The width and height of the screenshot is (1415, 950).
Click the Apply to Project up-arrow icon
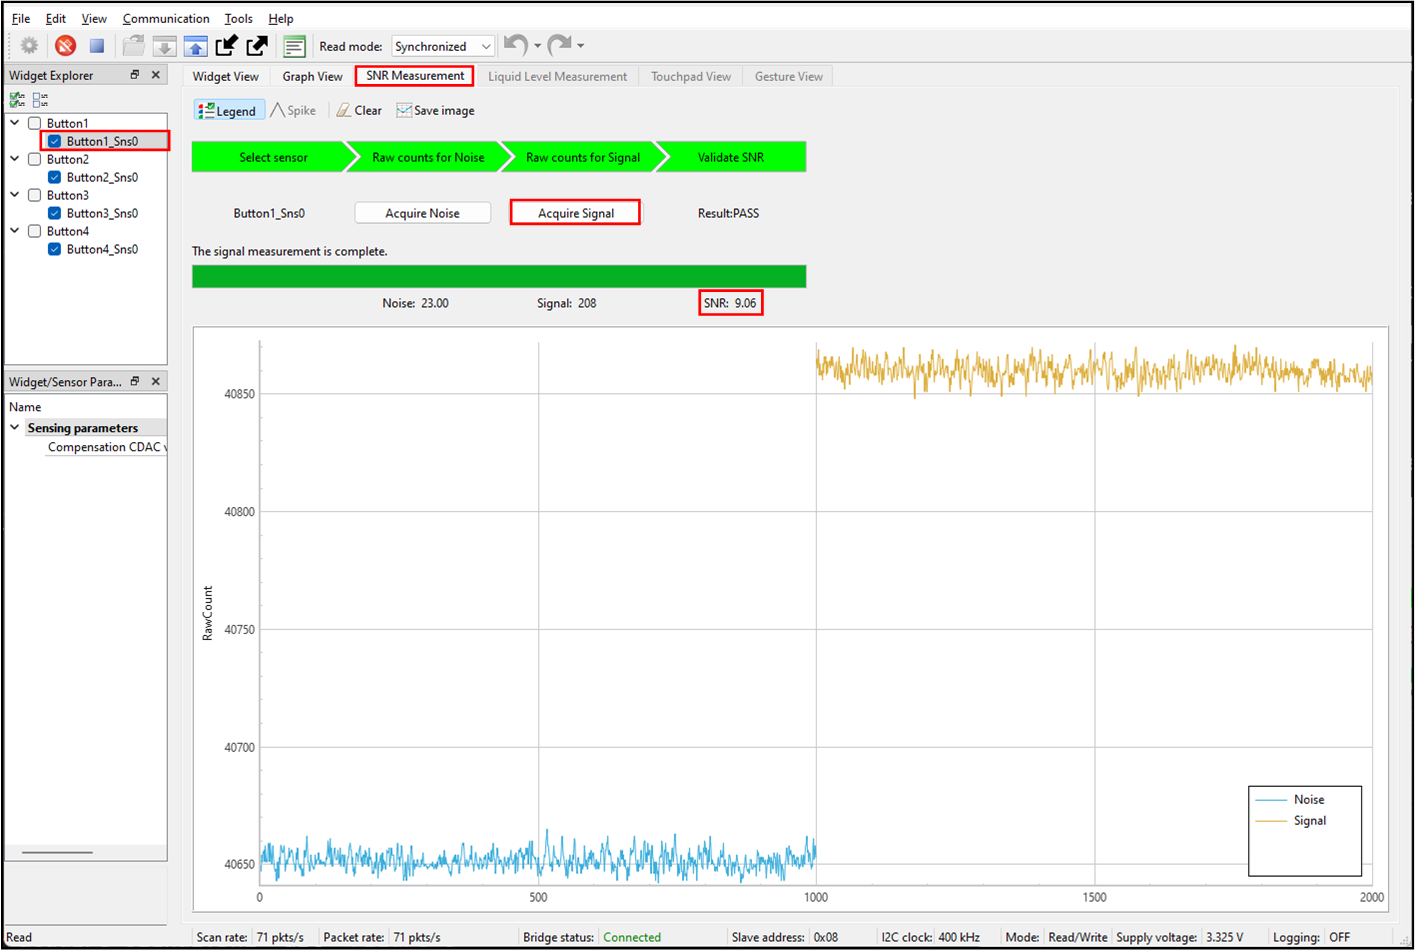[x=196, y=46]
